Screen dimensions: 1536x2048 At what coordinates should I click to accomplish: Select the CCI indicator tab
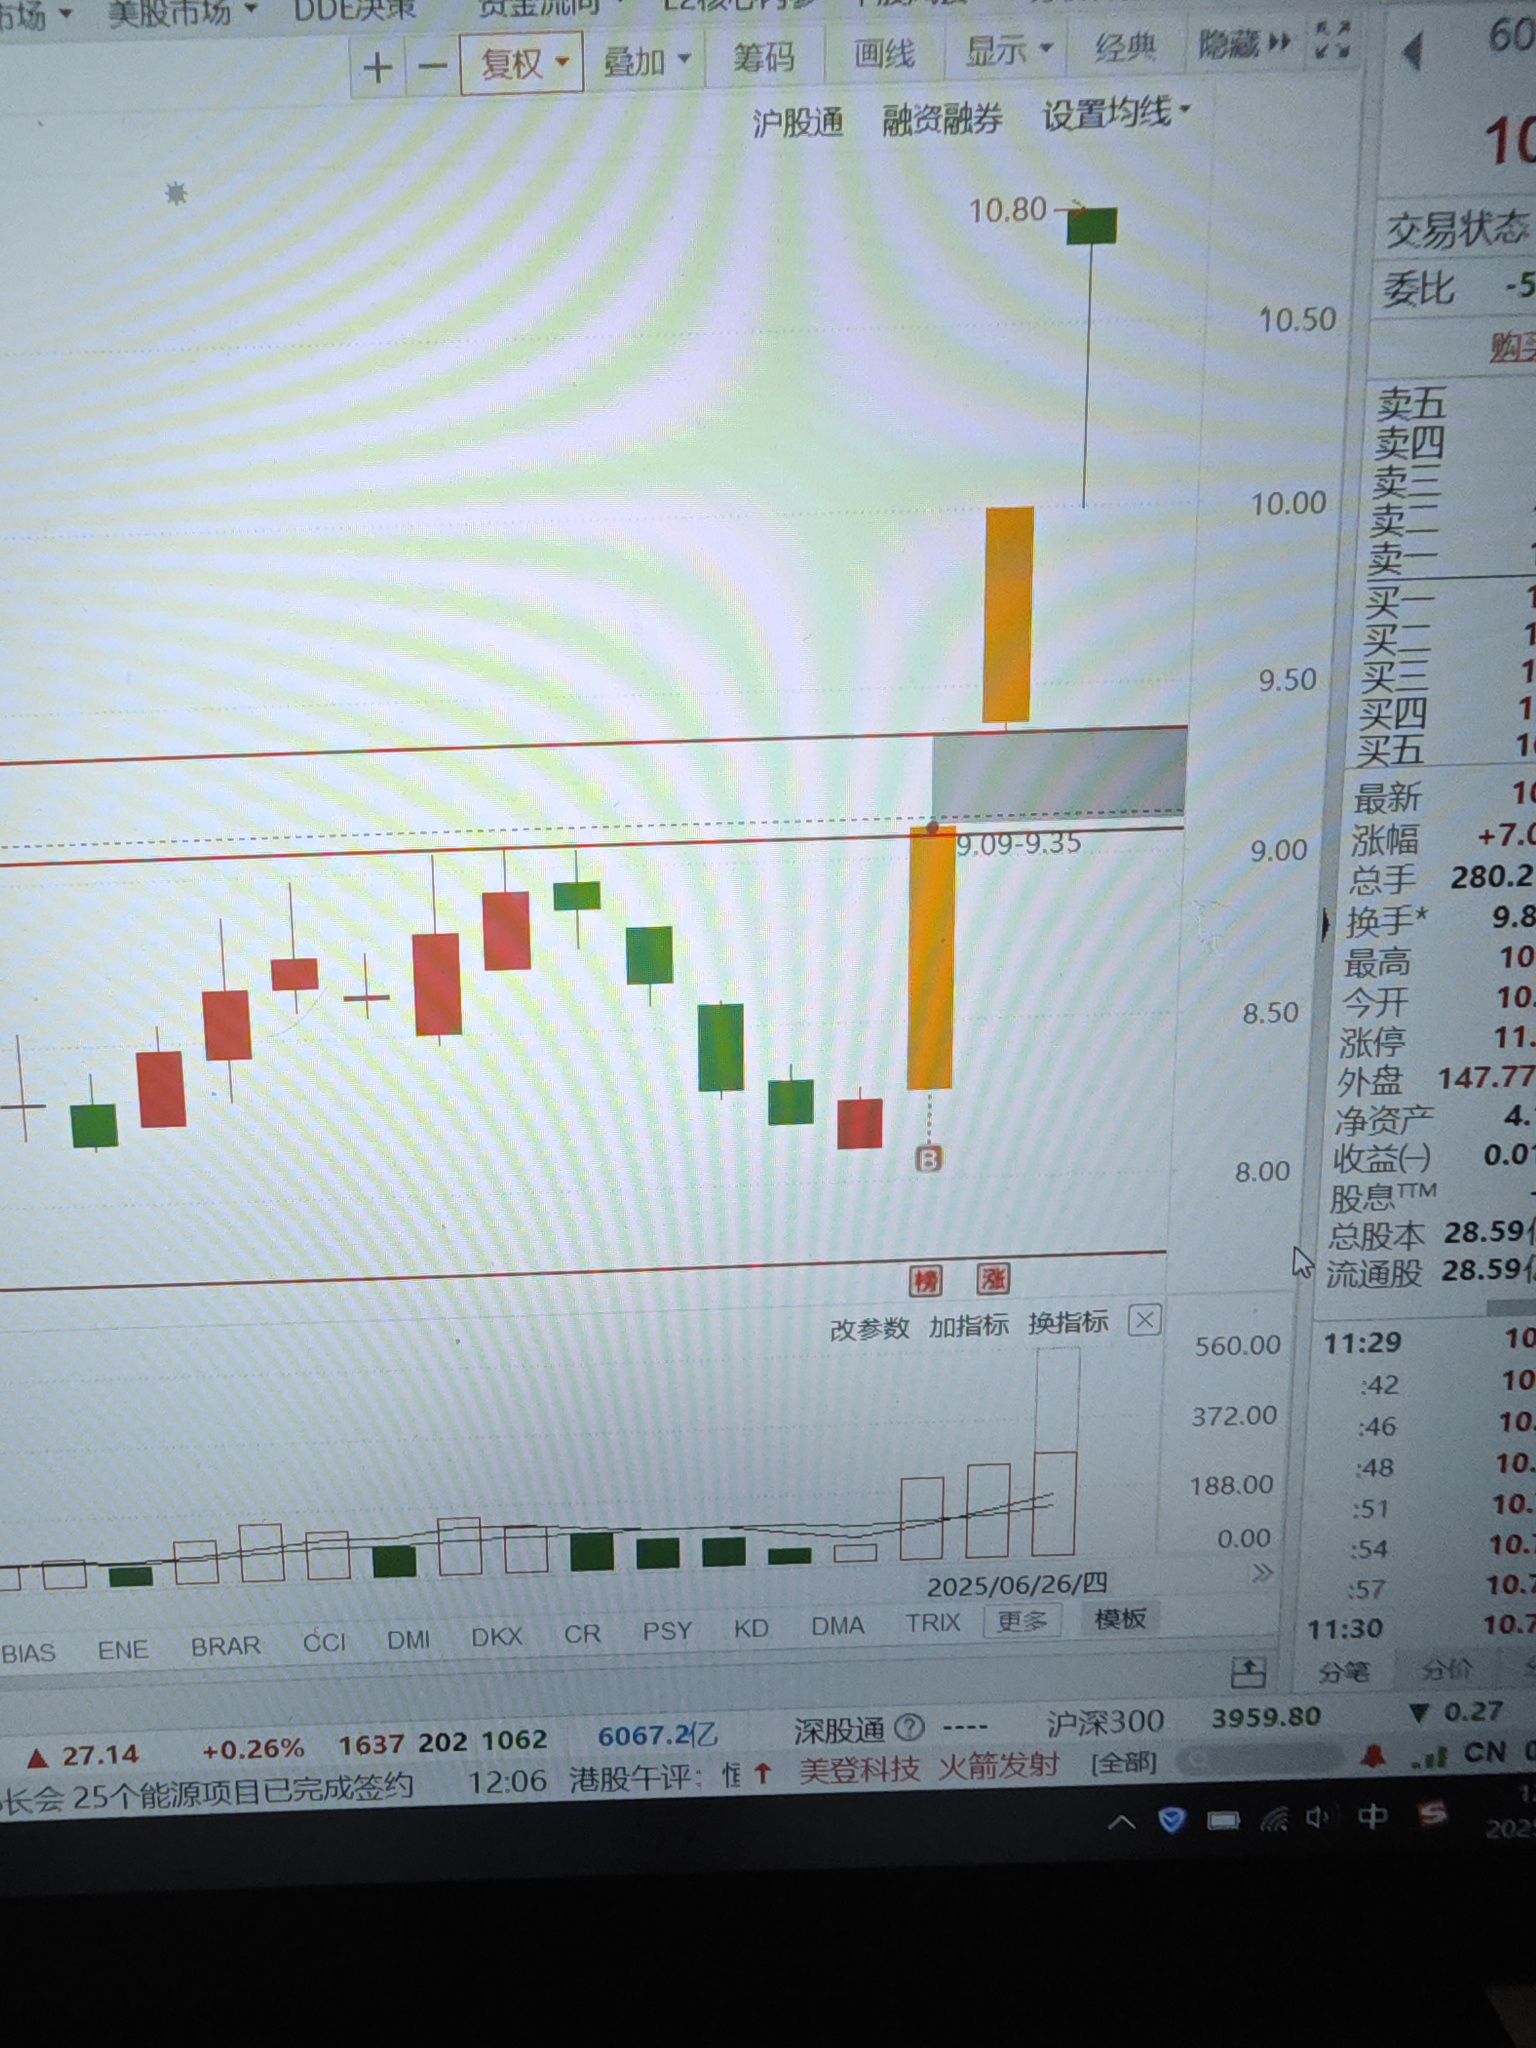(x=325, y=1642)
